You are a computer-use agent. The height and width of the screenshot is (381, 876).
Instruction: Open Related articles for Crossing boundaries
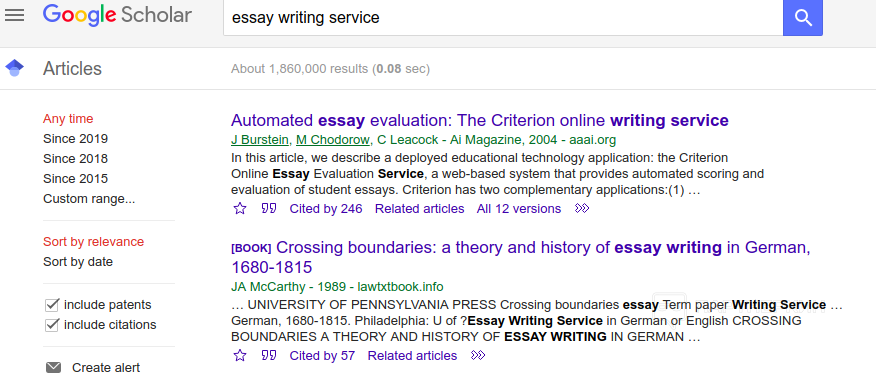(412, 355)
